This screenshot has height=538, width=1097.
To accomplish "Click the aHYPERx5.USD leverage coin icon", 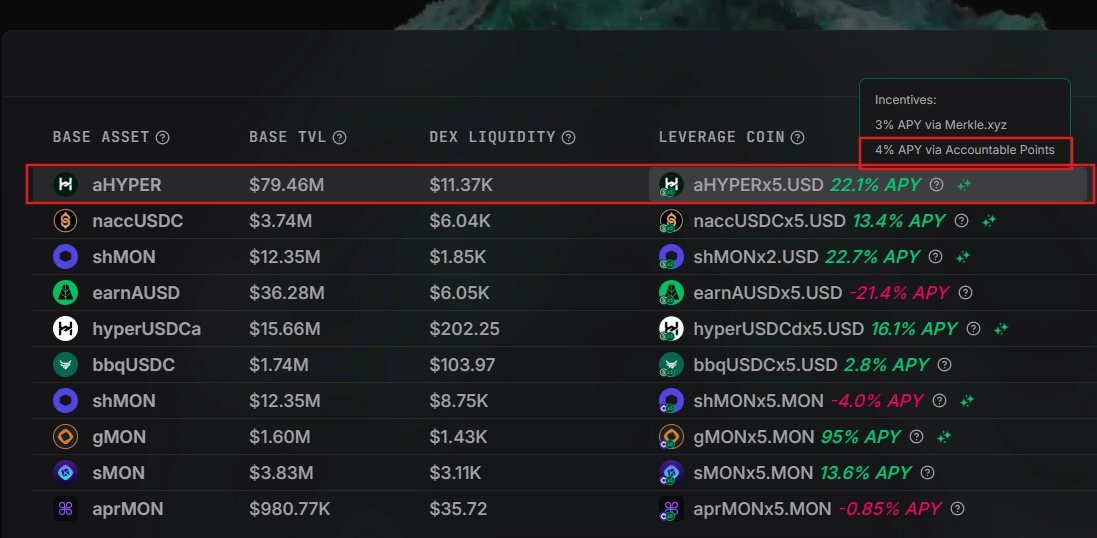I will tap(671, 185).
